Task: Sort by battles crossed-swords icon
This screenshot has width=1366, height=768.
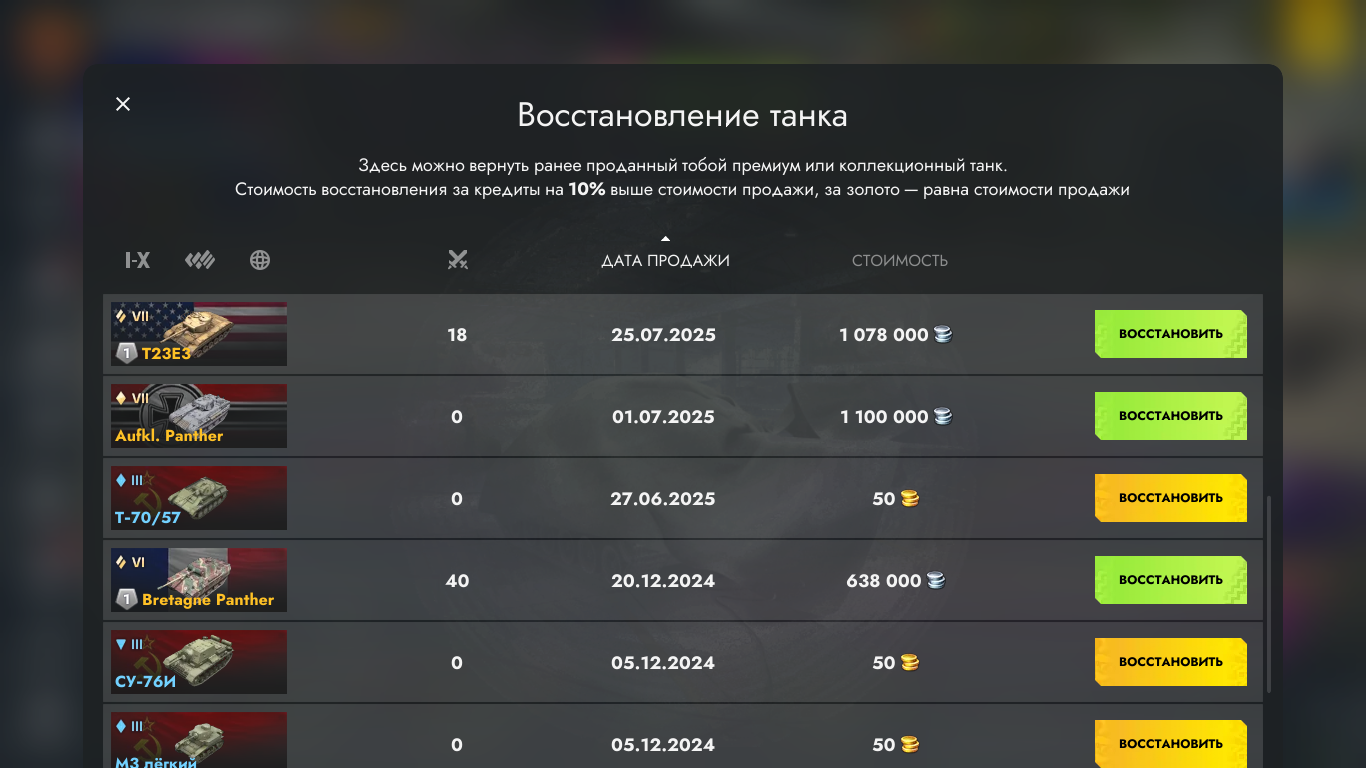Action: click(x=457, y=261)
